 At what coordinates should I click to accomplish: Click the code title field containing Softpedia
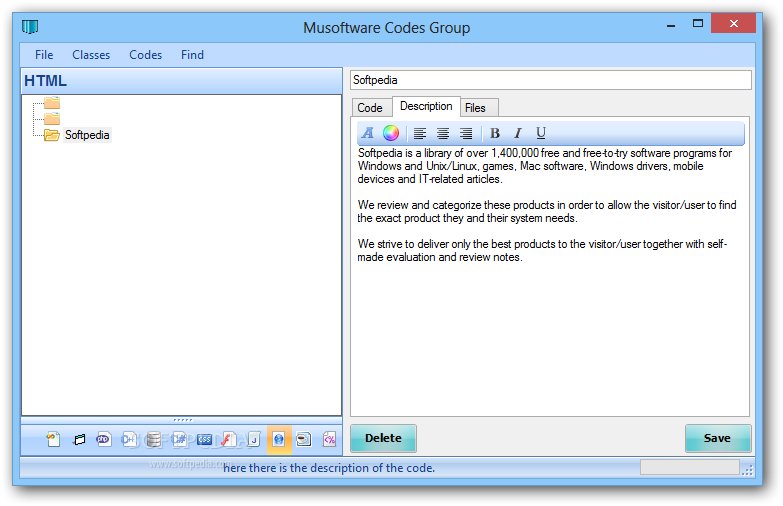click(551, 80)
